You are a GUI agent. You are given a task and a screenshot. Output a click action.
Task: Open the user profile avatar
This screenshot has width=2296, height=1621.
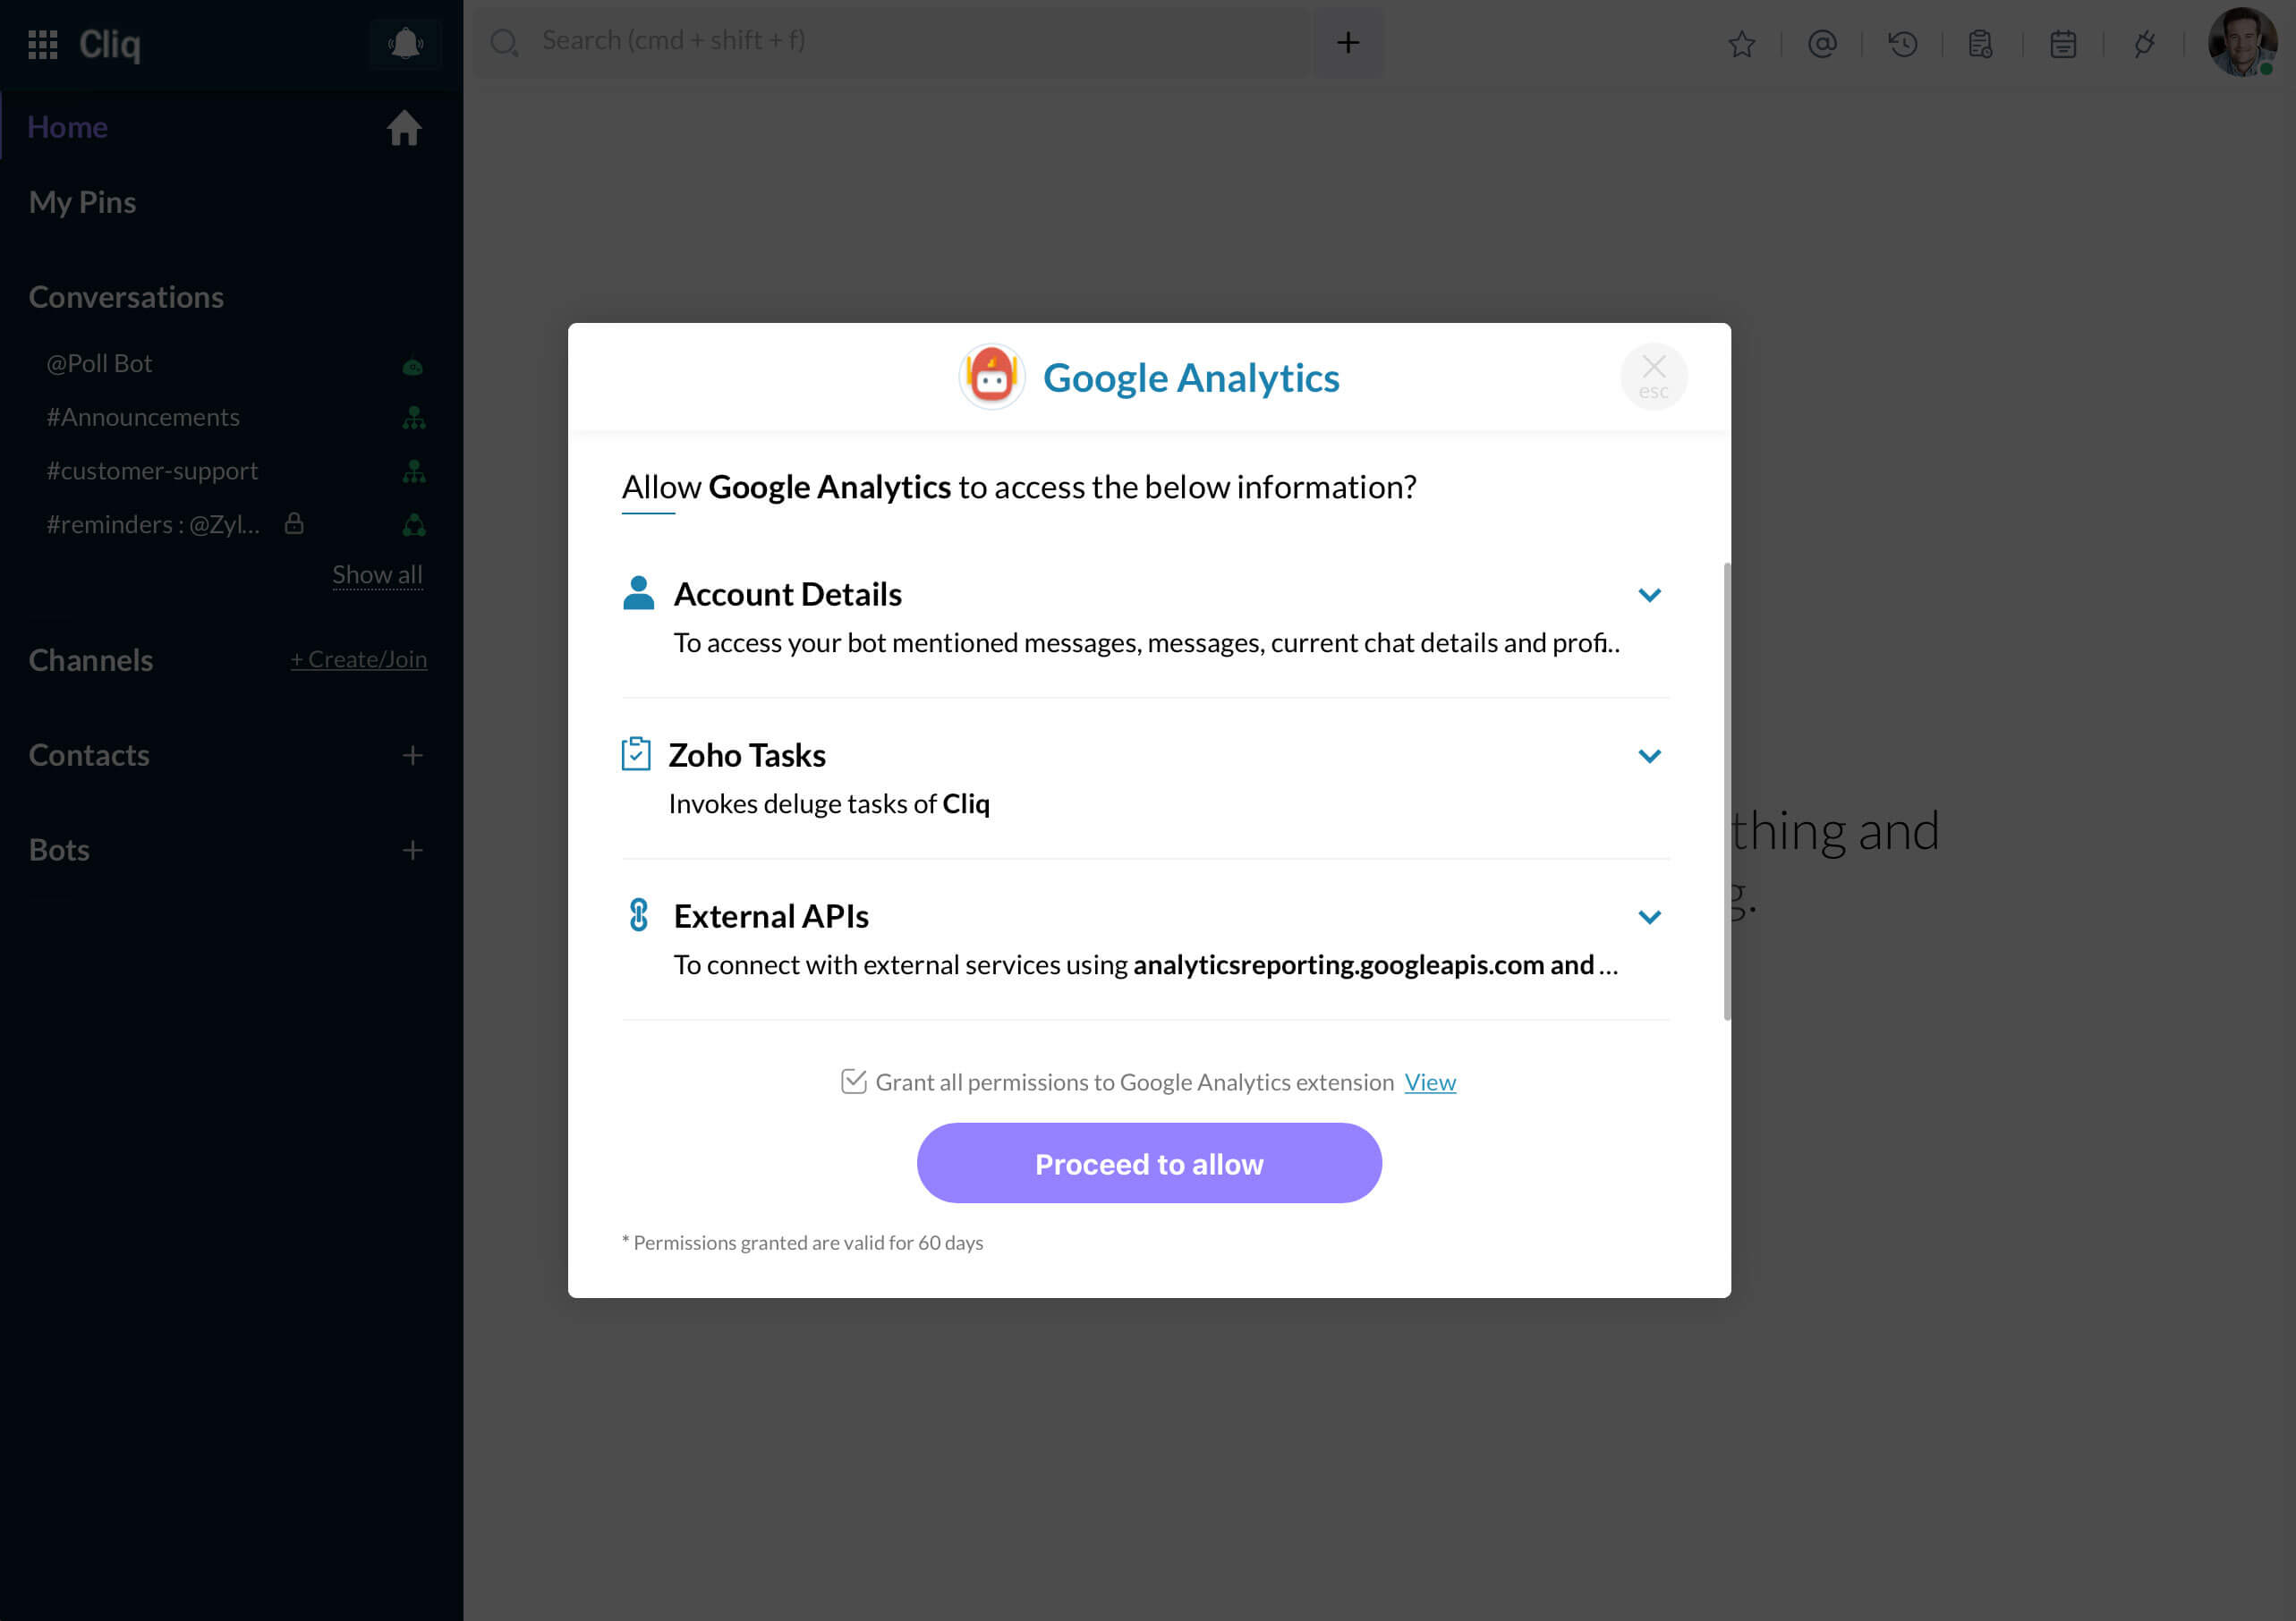click(x=2242, y=42)
